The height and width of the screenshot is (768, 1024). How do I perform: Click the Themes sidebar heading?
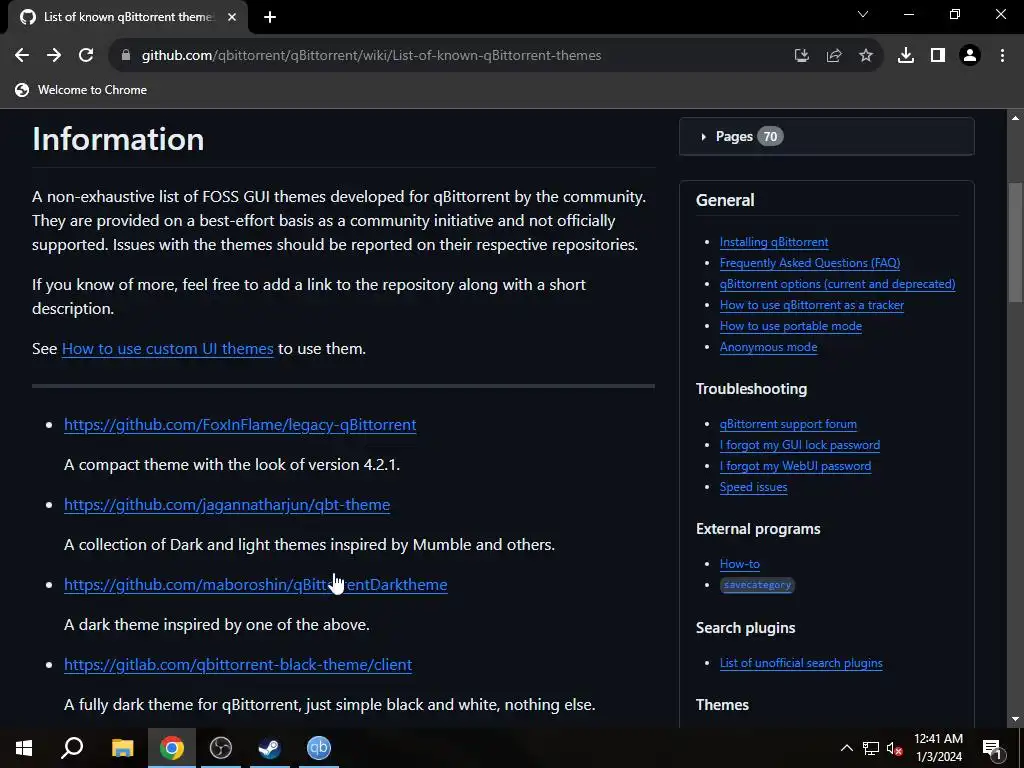[x=722, y=705]
